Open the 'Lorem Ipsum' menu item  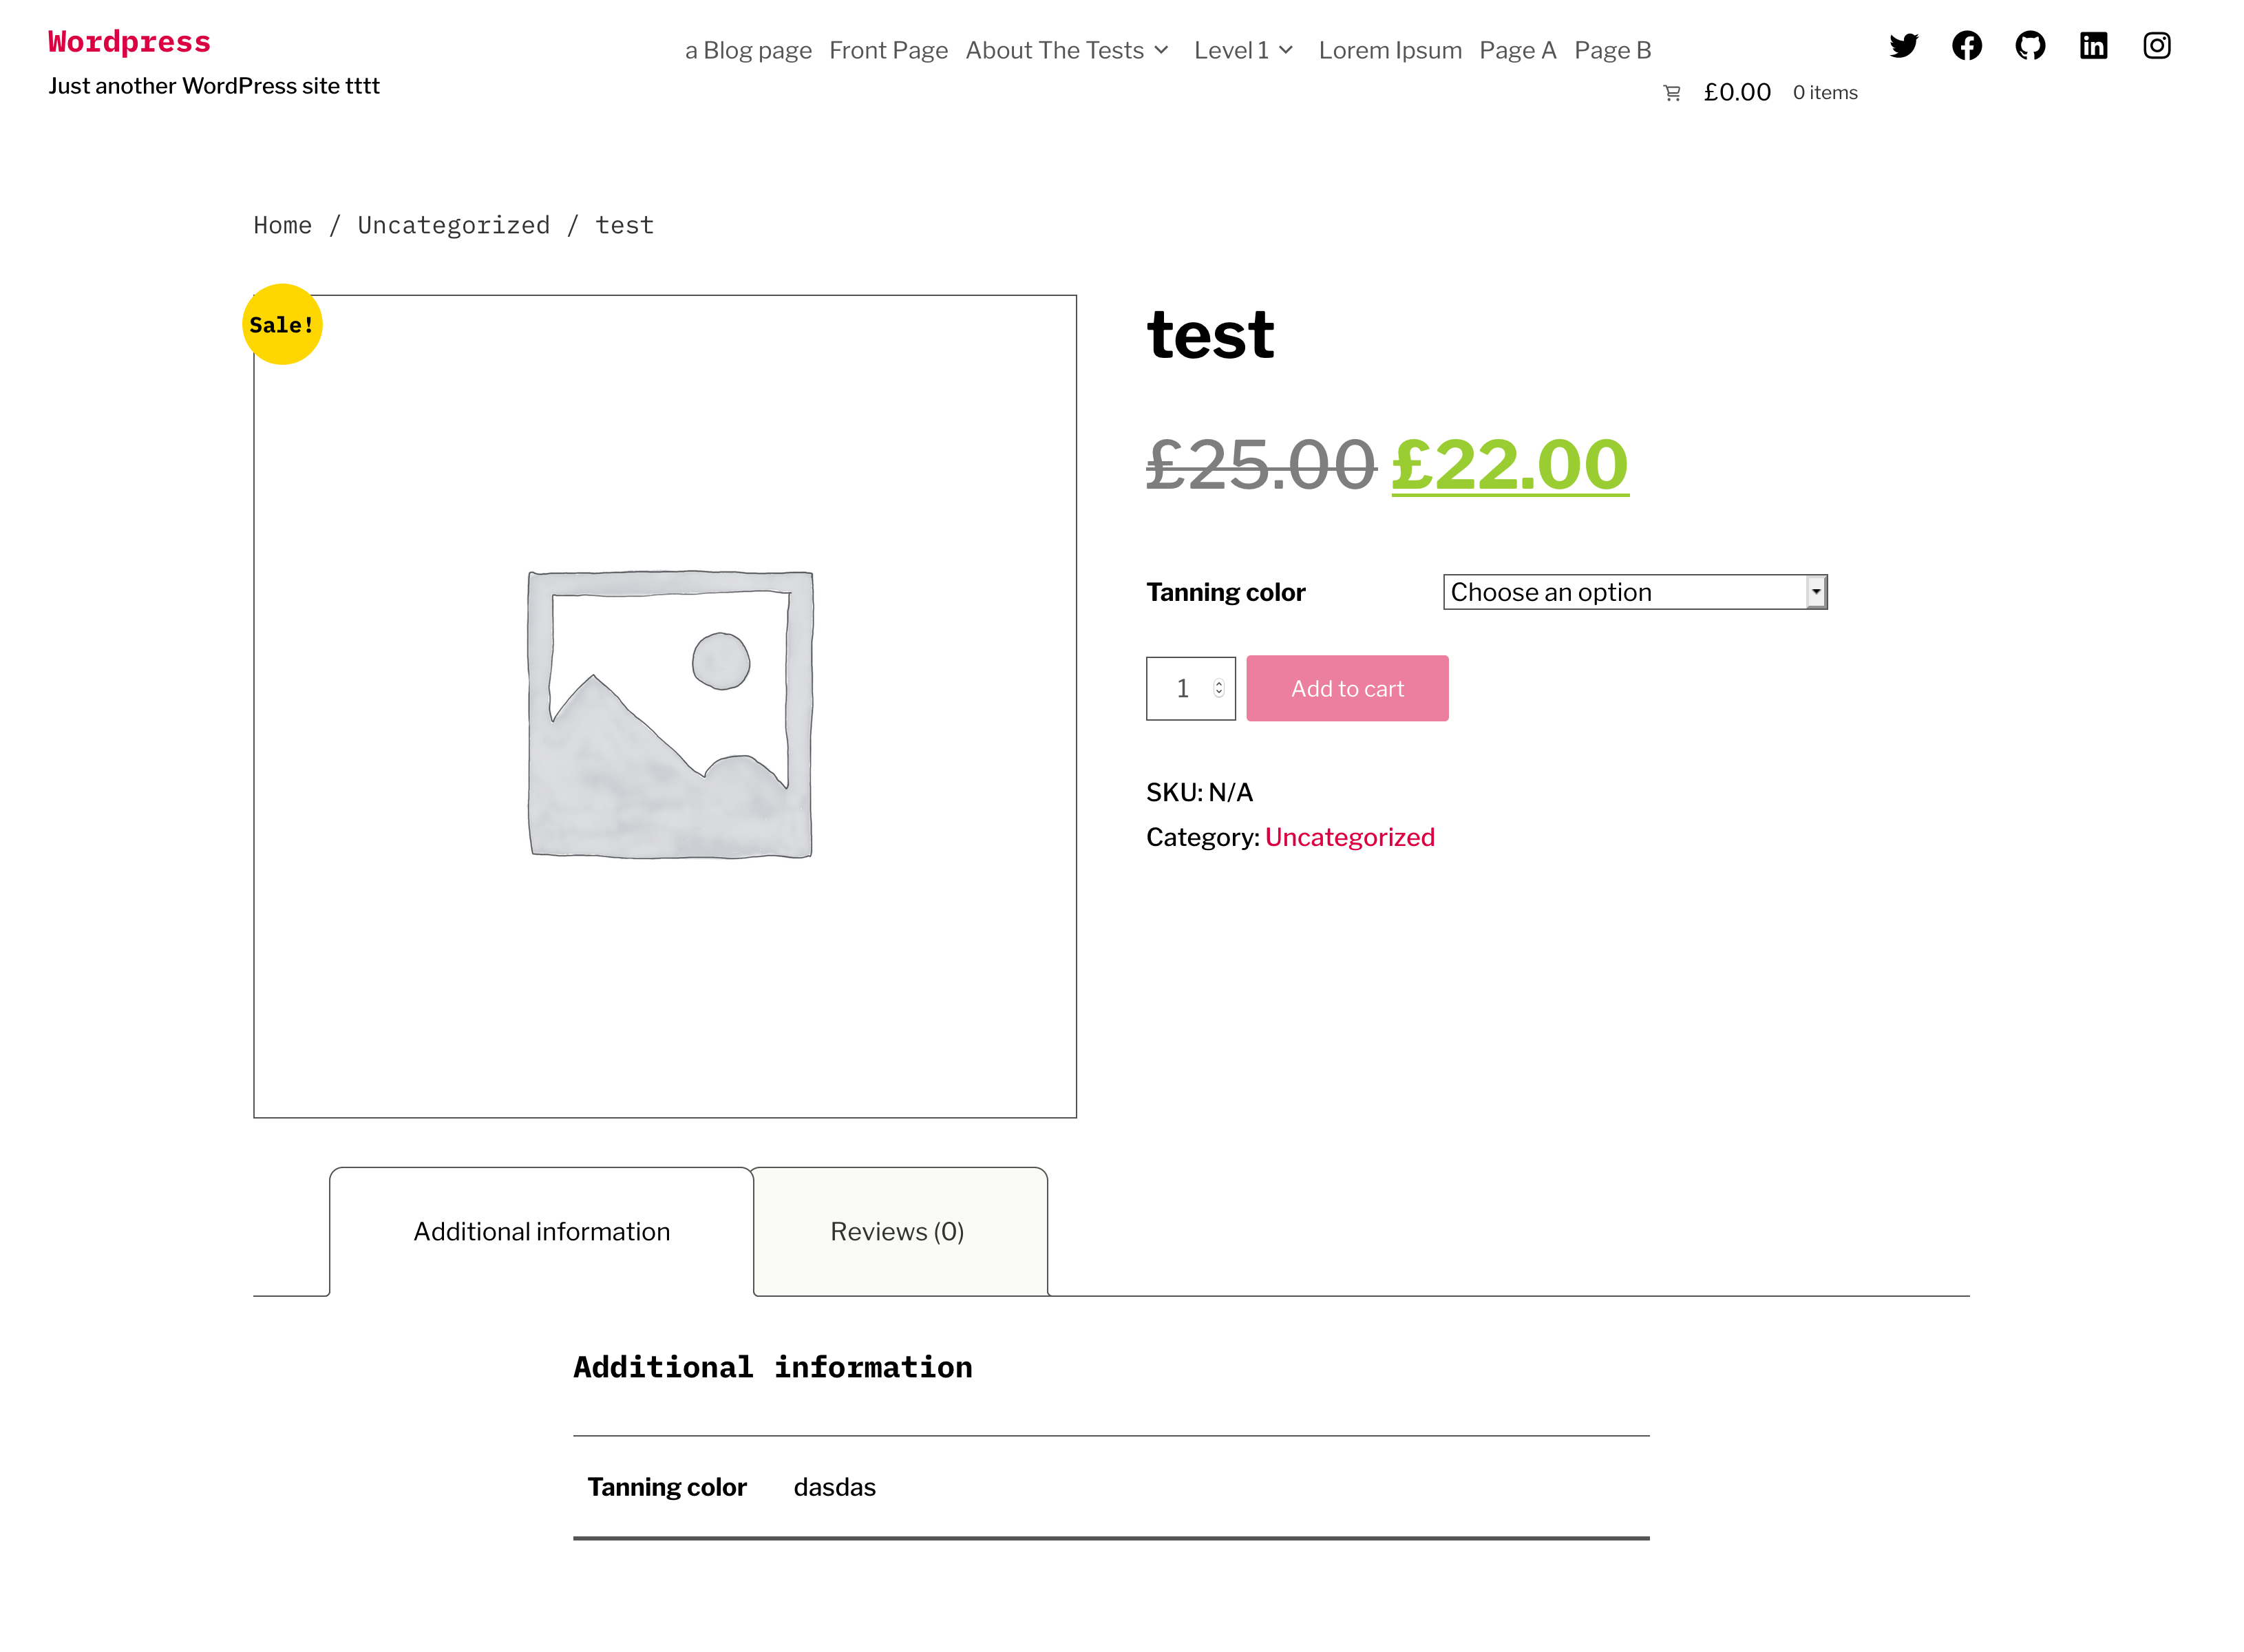coord(1390,49)
